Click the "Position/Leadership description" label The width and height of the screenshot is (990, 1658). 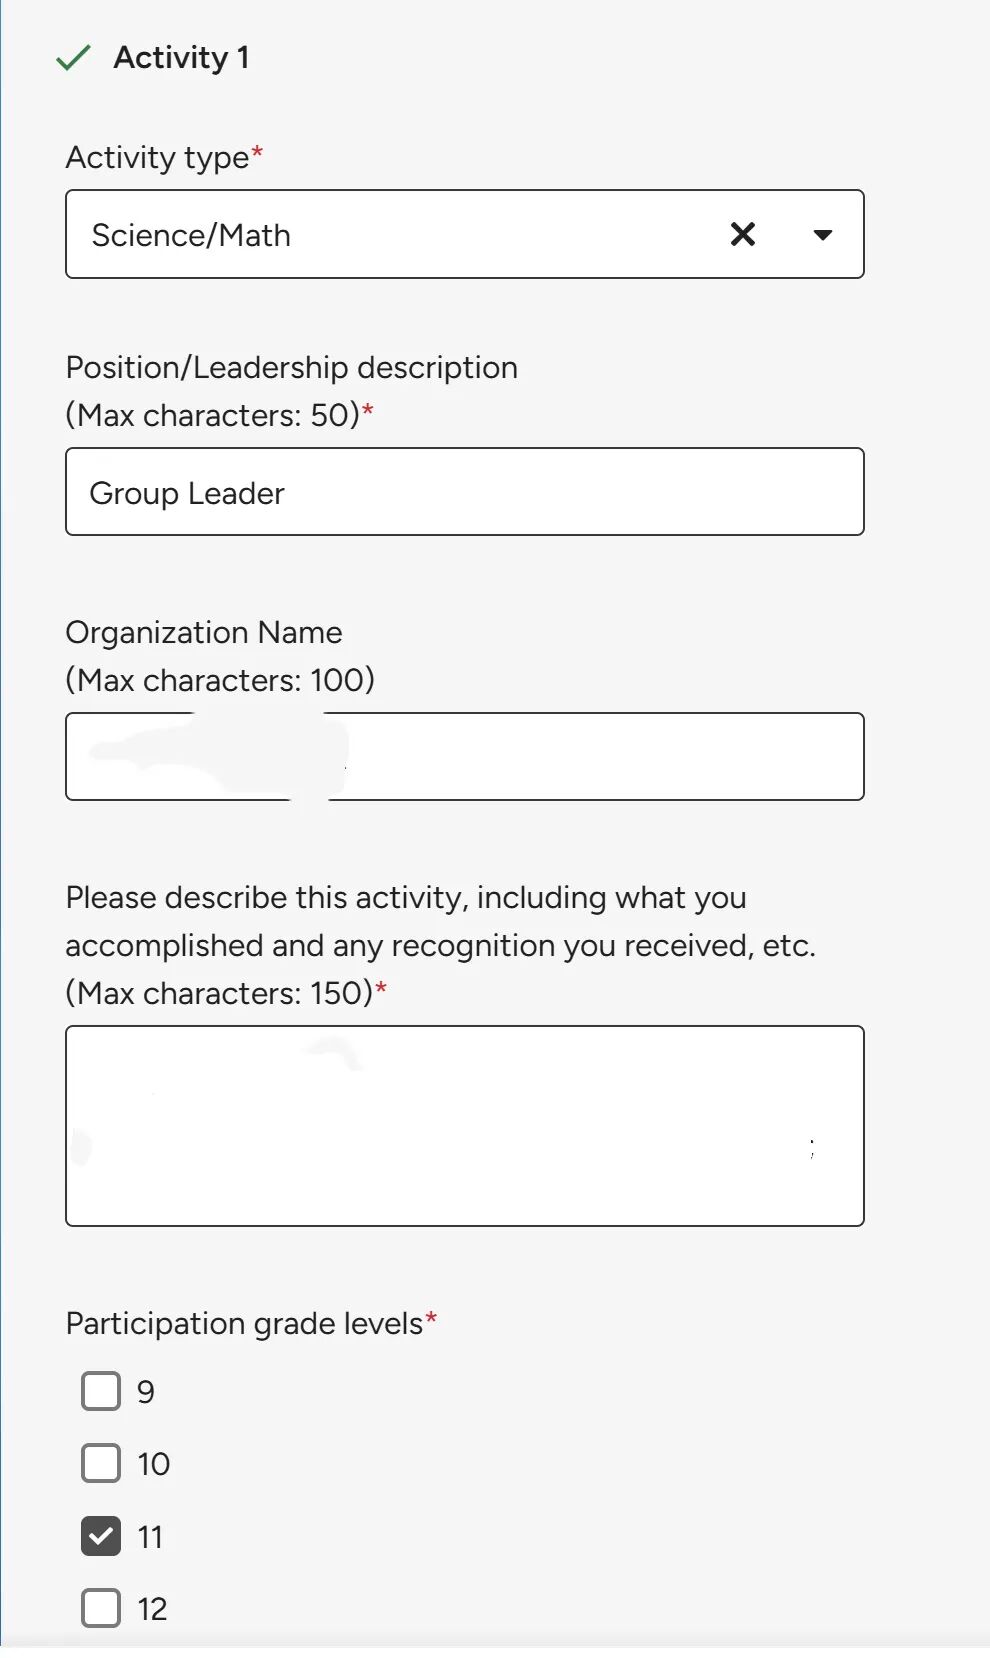(x=291, y=367)
